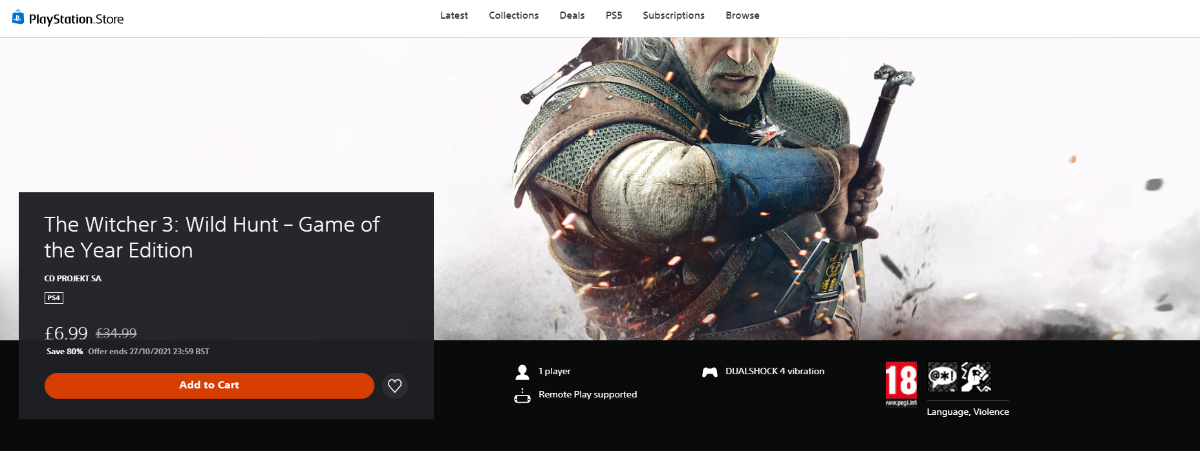1200x451 pixels.
Task: Click the PS4 platform badge
Action: click(54, 298)
